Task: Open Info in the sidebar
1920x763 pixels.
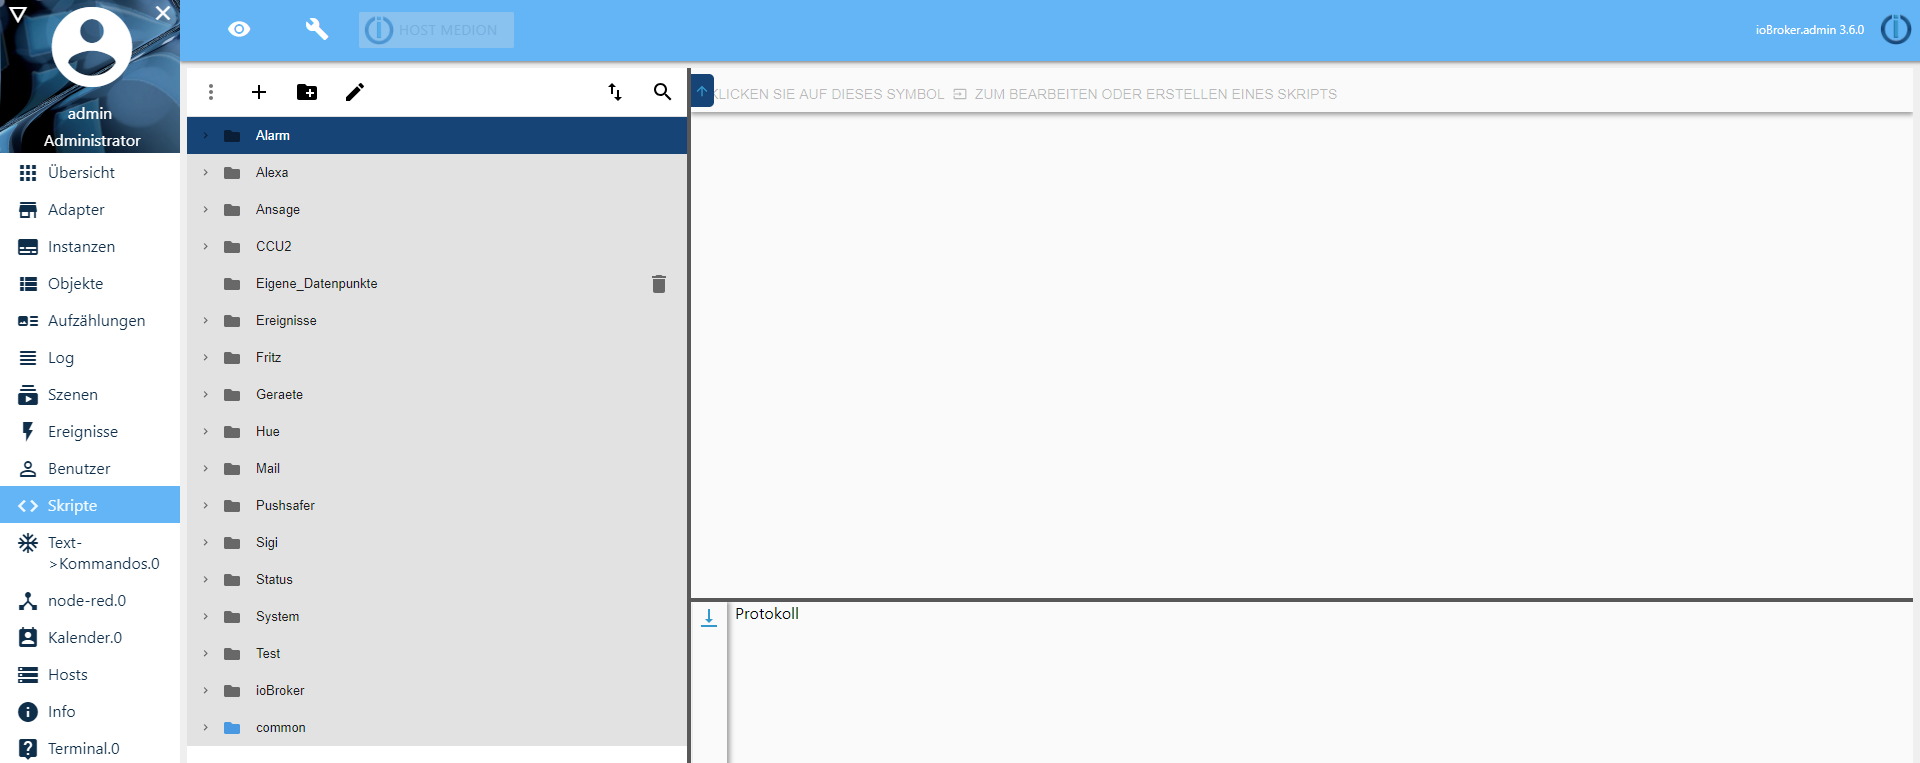Action: 90,712
